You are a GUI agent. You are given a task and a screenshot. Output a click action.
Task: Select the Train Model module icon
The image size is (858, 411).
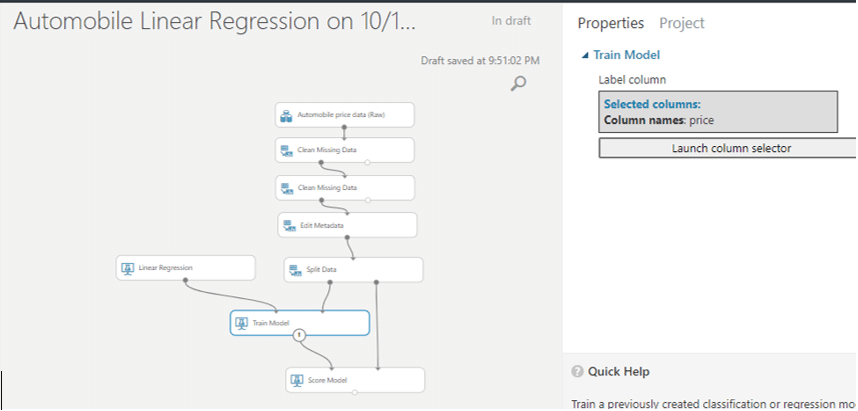pos(241,323)
